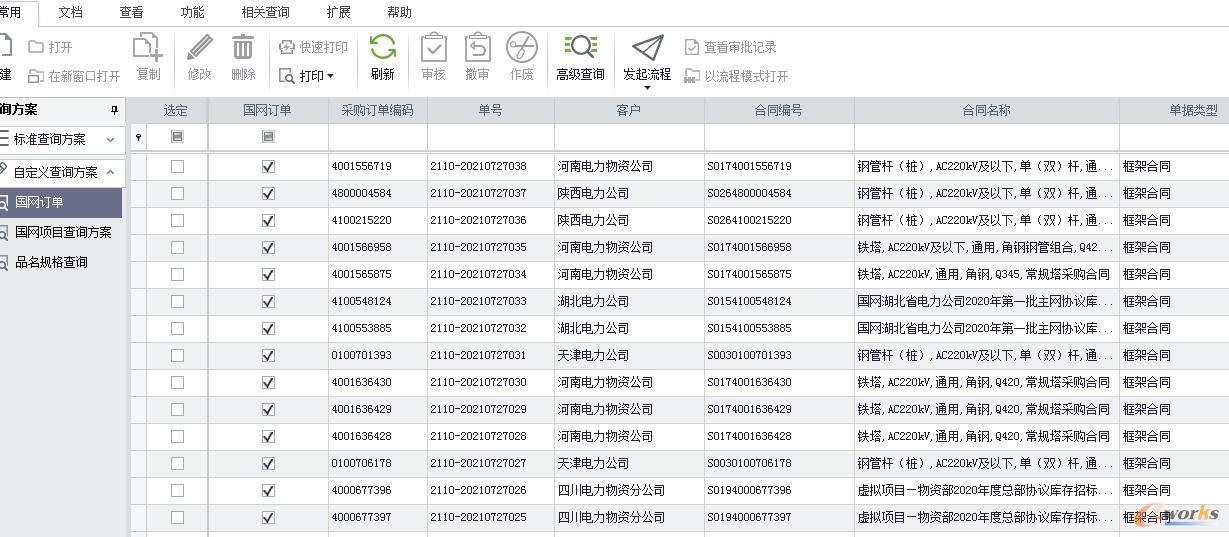
Task: Switch to the 相关查询 tab
Action: click(265, 12)
